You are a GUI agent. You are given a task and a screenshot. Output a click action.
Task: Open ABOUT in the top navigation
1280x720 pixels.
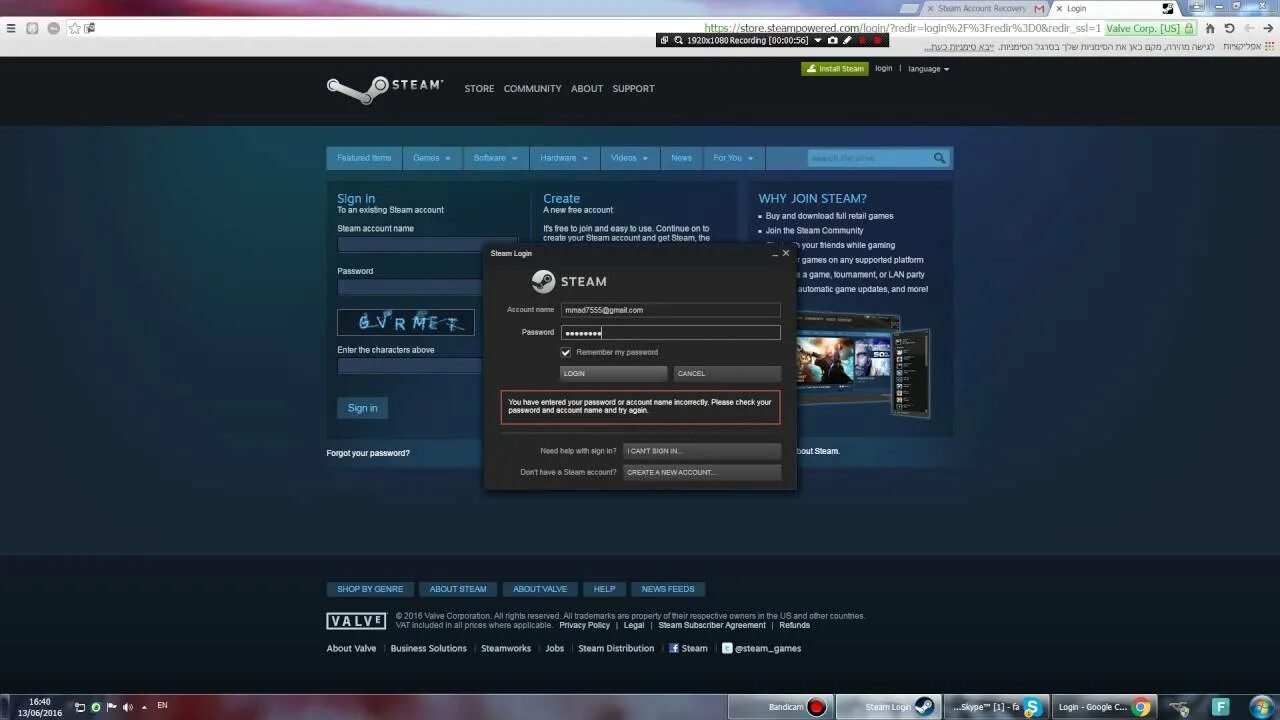587,89
